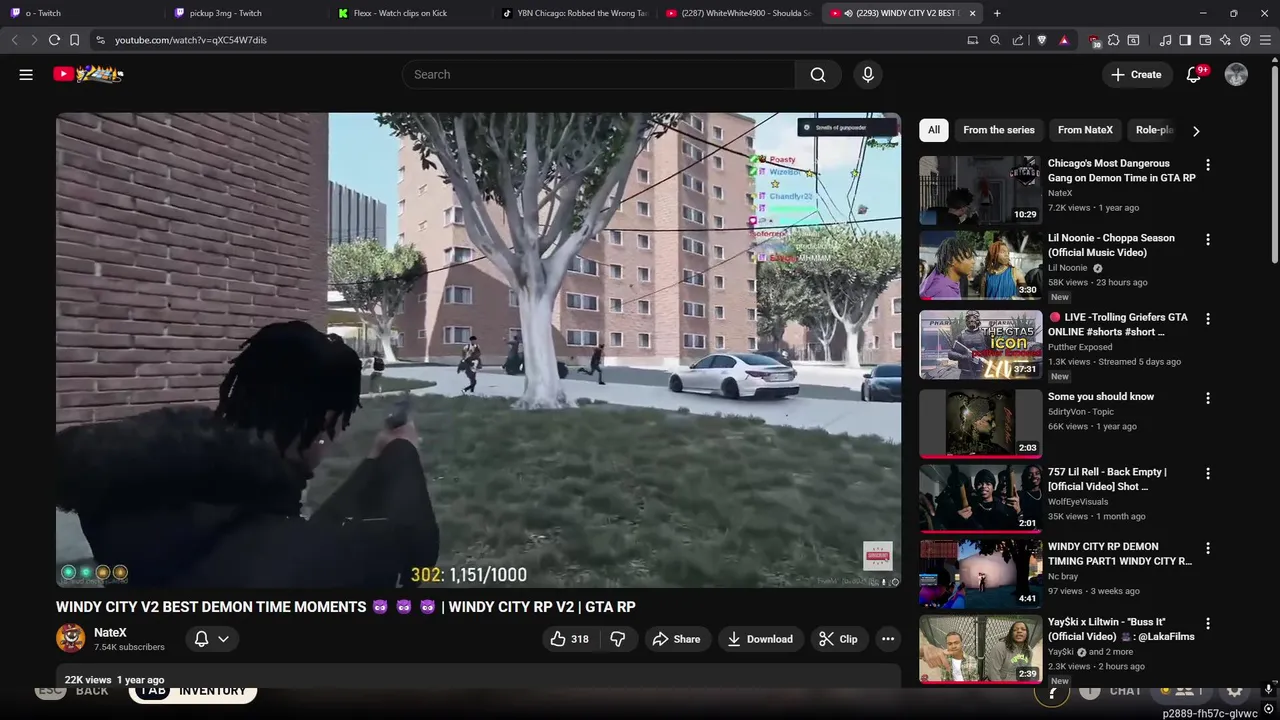The image size is (1280, 720).
Task: Share this page from address bar
Action: [x=1018, y=40]
